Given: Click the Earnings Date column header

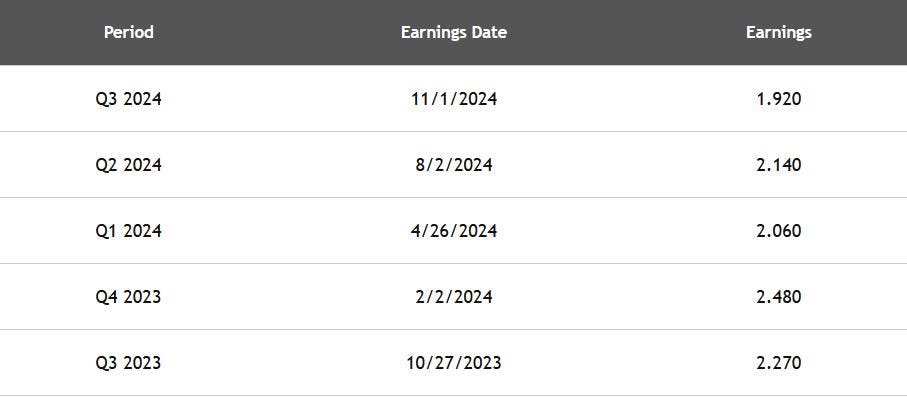Looking at the screenshot, I should [454, 32].
